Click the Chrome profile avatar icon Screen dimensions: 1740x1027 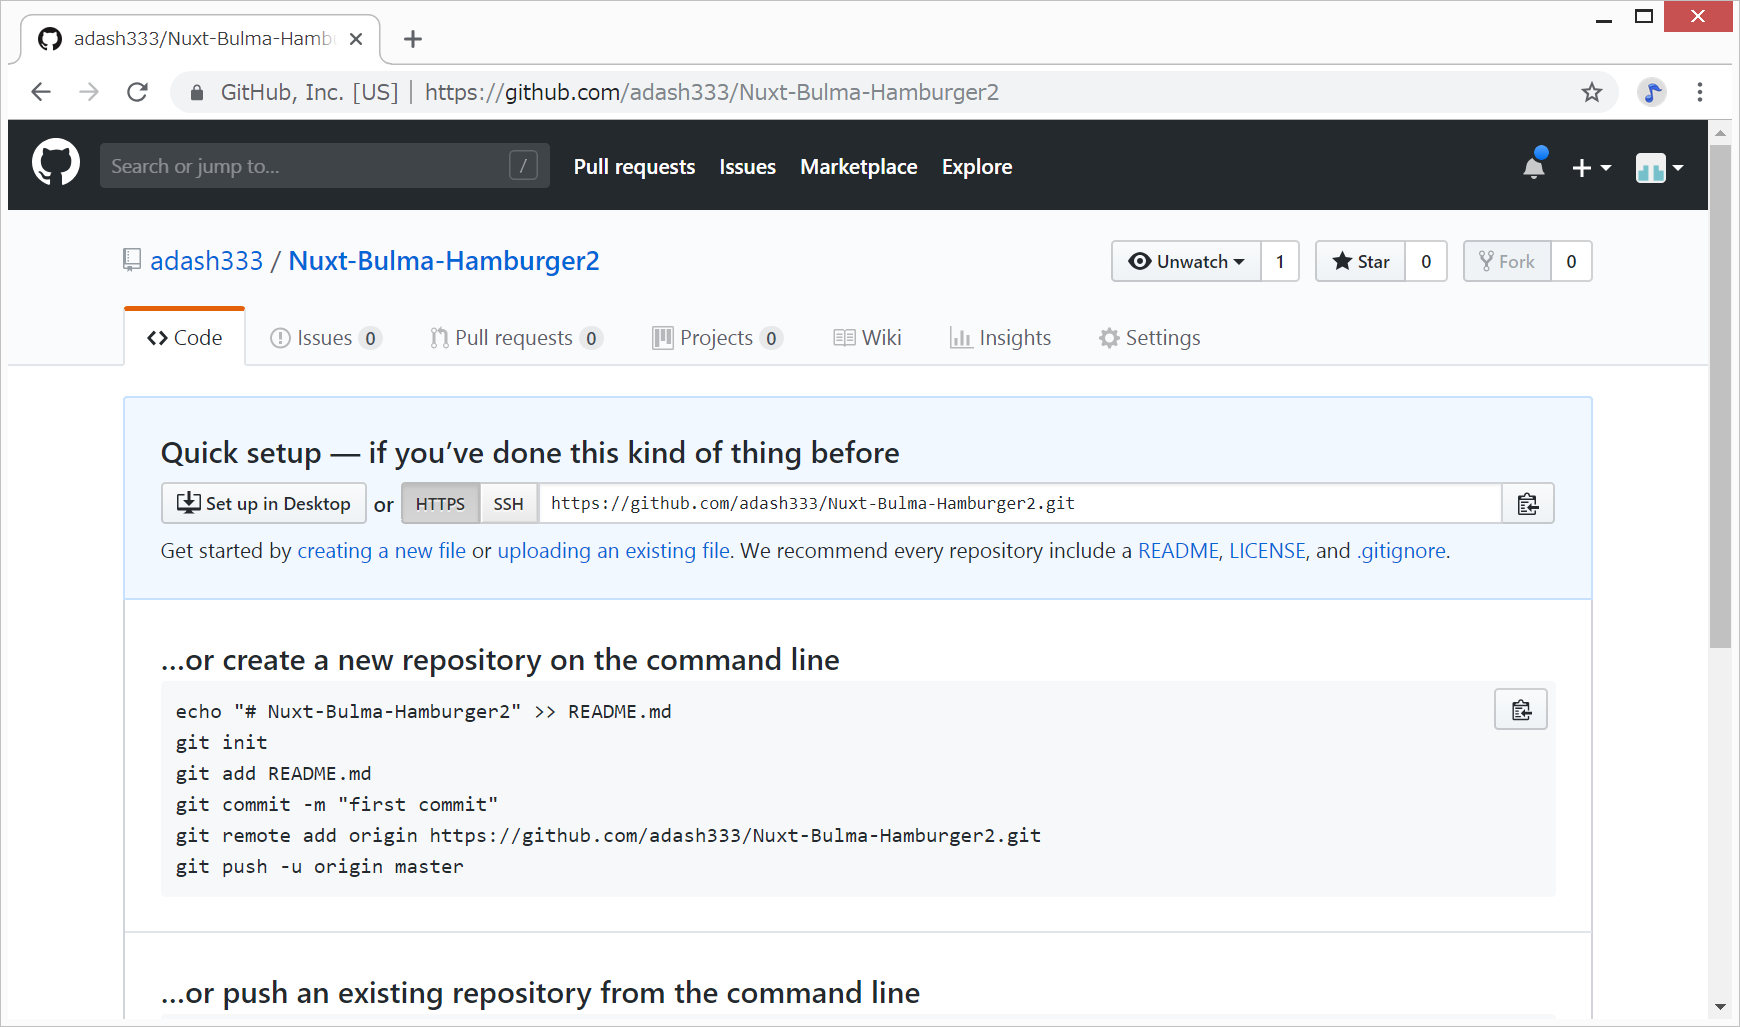(1651, 93)
